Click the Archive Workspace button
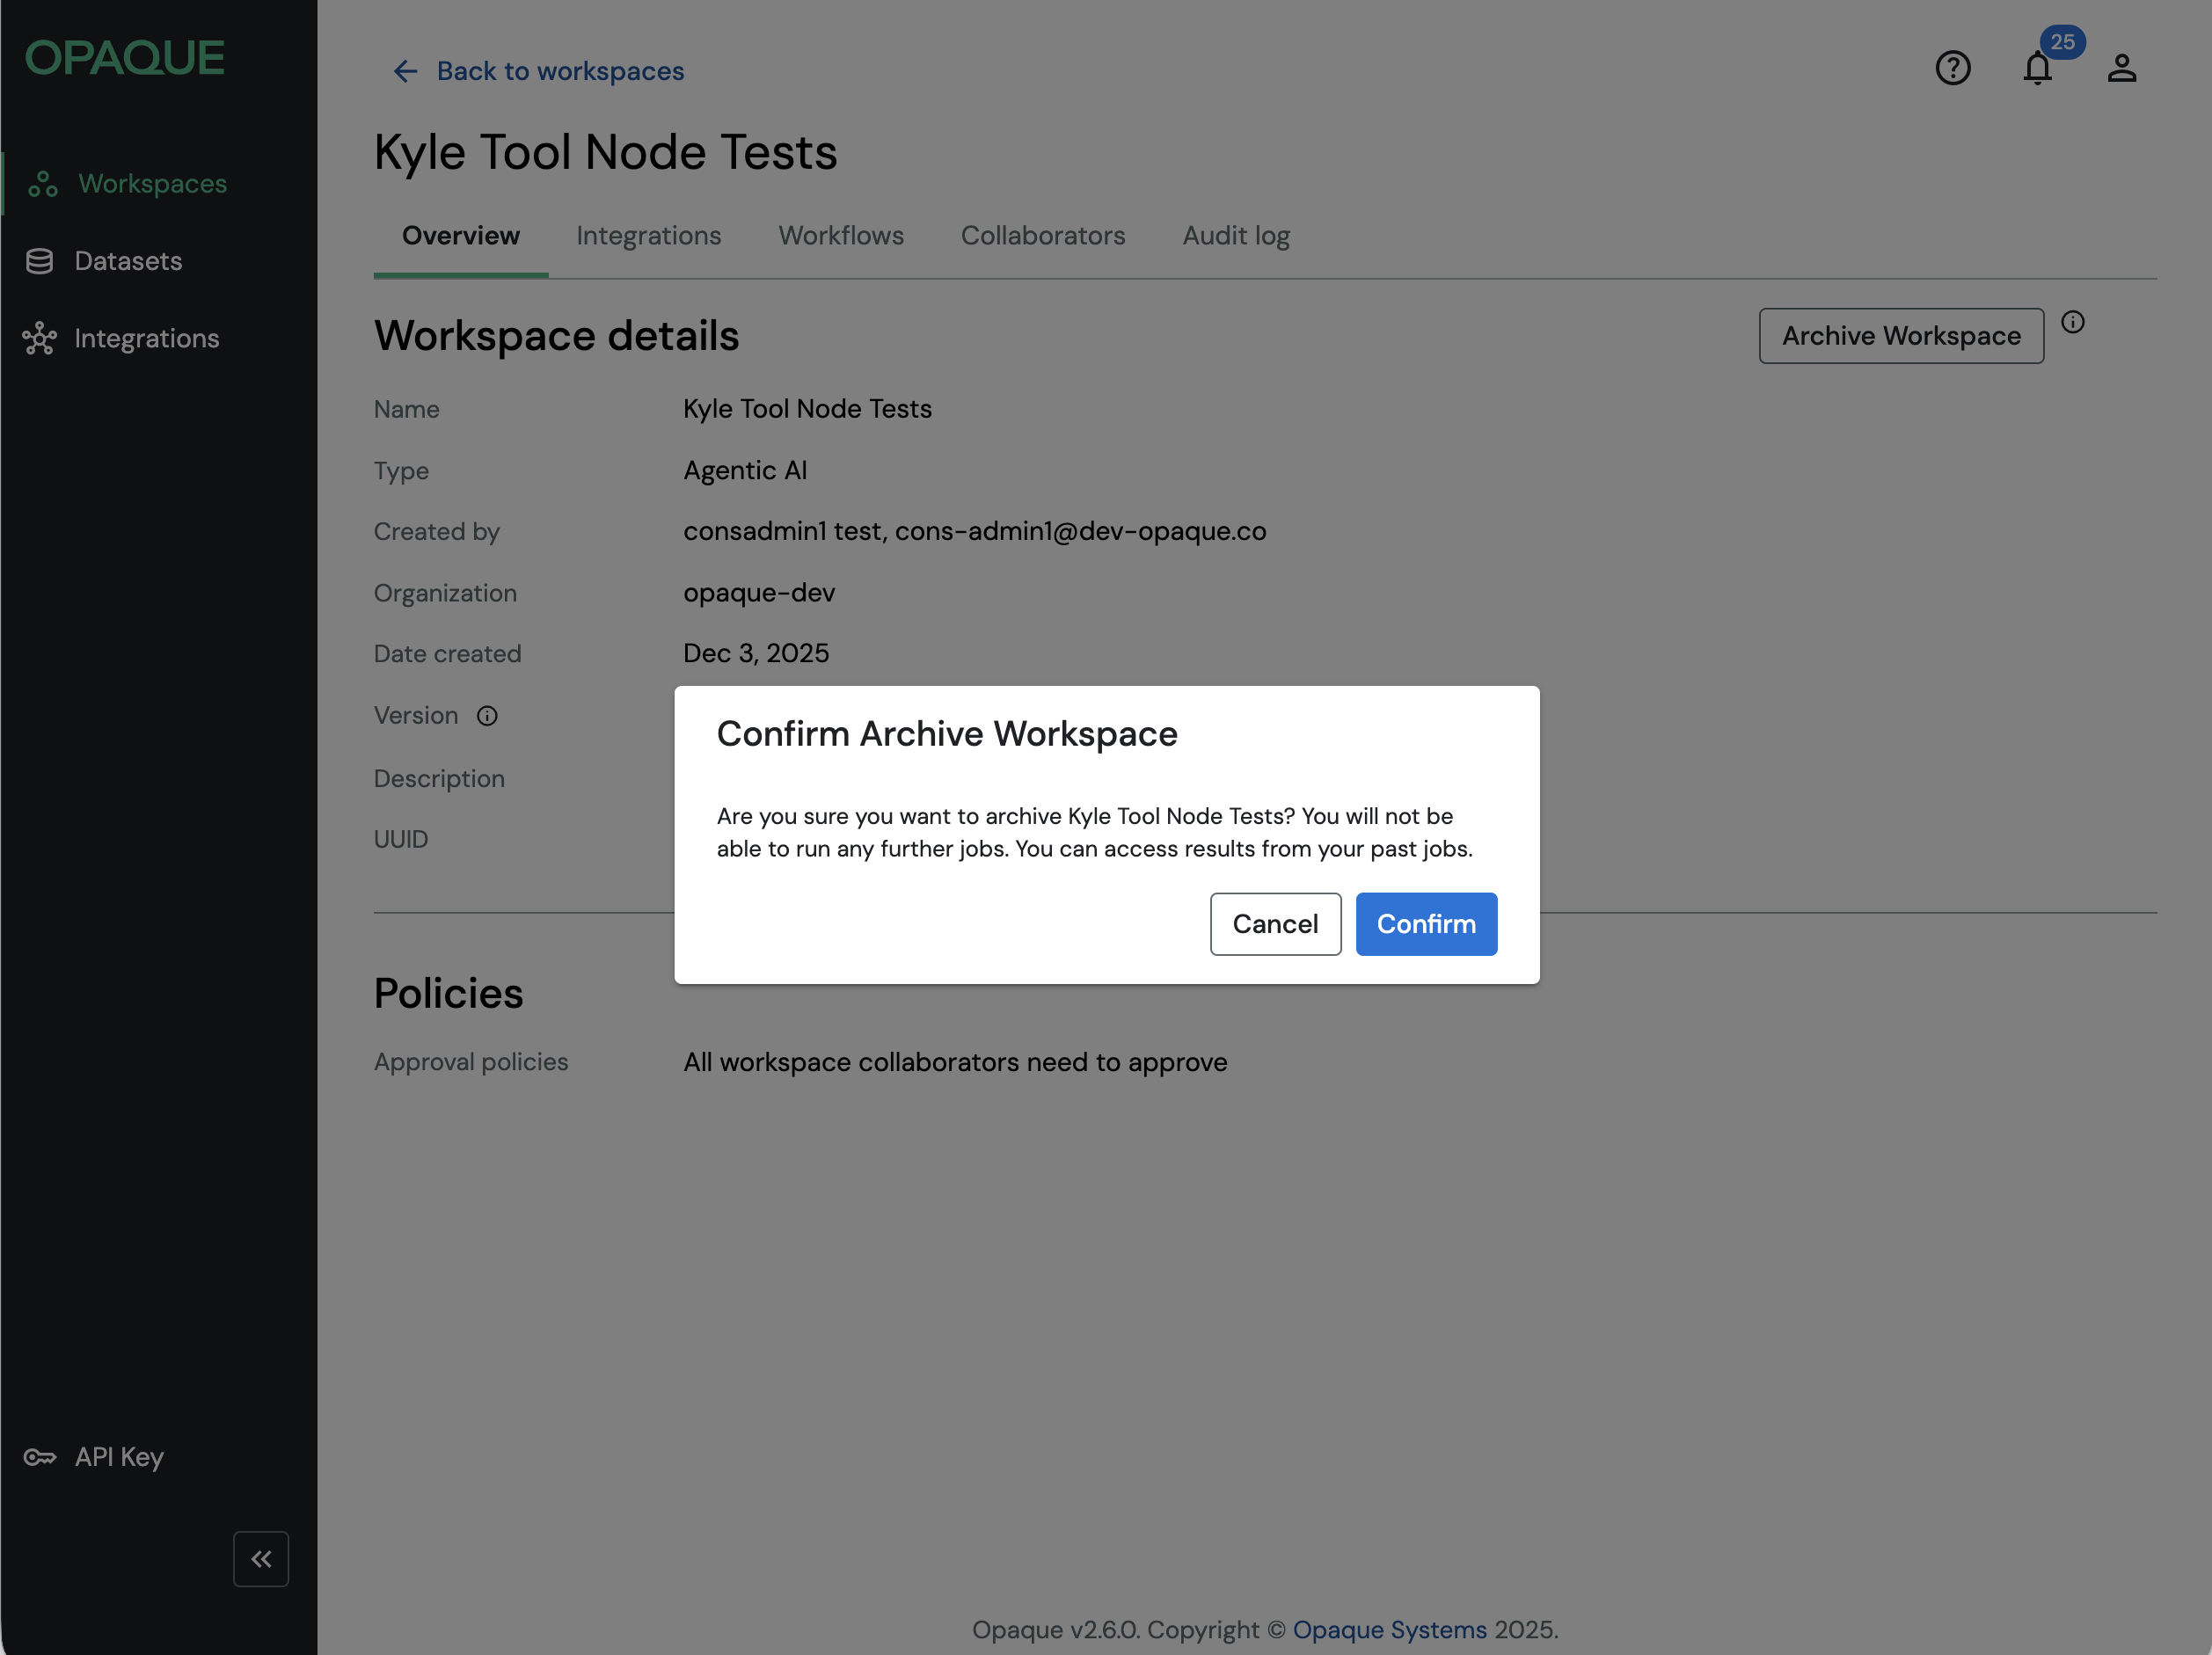This screenshot has width=2212, height=1655. point(1900,336)
